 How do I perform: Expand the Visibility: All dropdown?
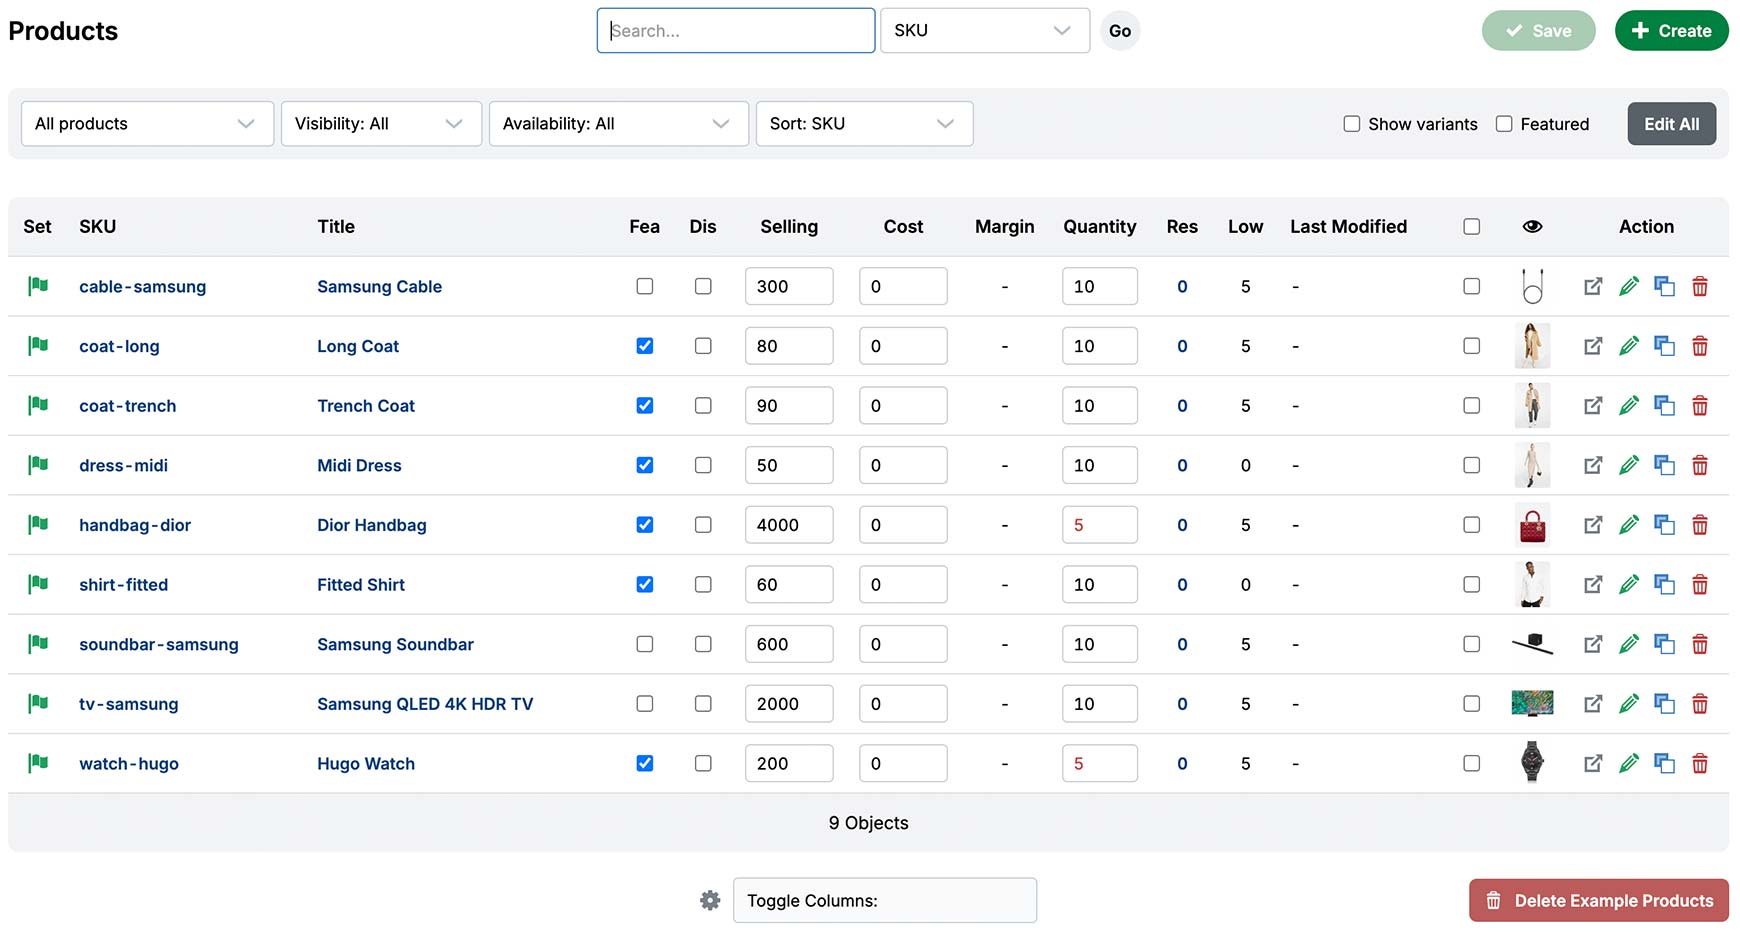click(381, 124)
